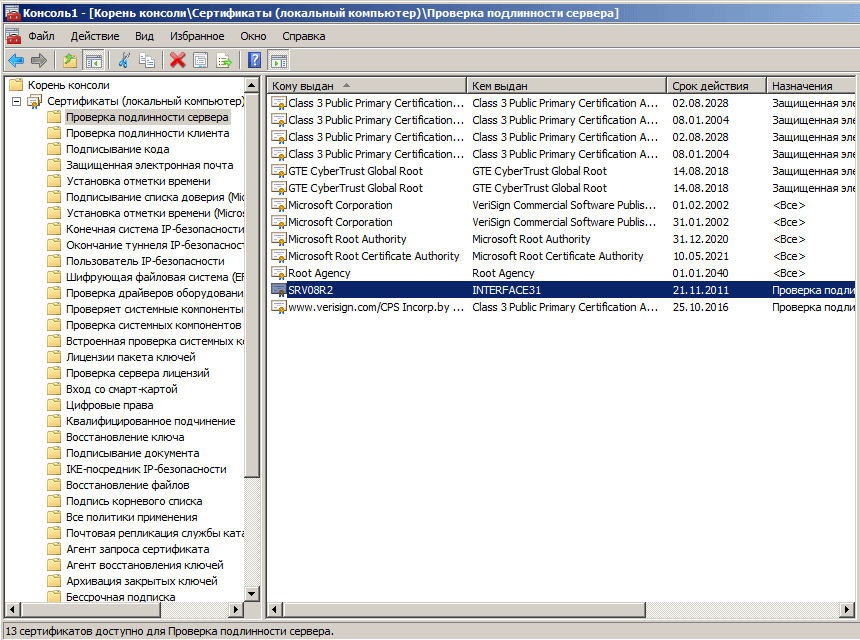Click the Copy toolbar icon
Screen dimensions: 860x640
147,60
